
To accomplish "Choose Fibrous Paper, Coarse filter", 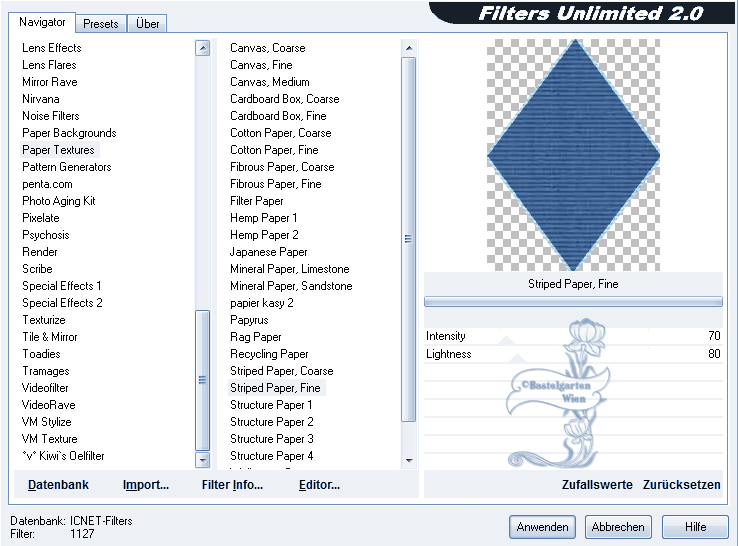I will point(282,167).
